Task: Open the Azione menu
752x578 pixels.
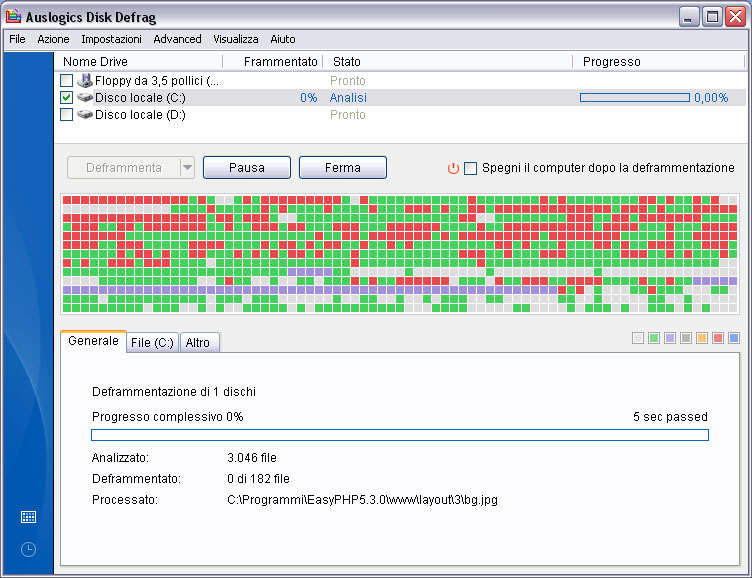Action: point(53,39)
